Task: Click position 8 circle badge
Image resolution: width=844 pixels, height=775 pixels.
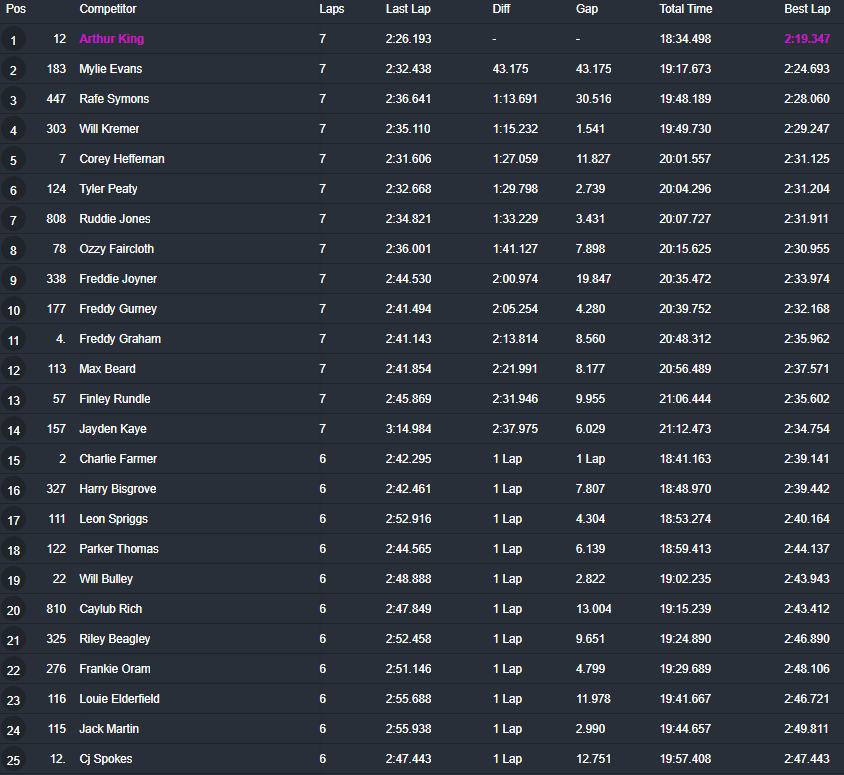Action: click(x=14, y=250)
